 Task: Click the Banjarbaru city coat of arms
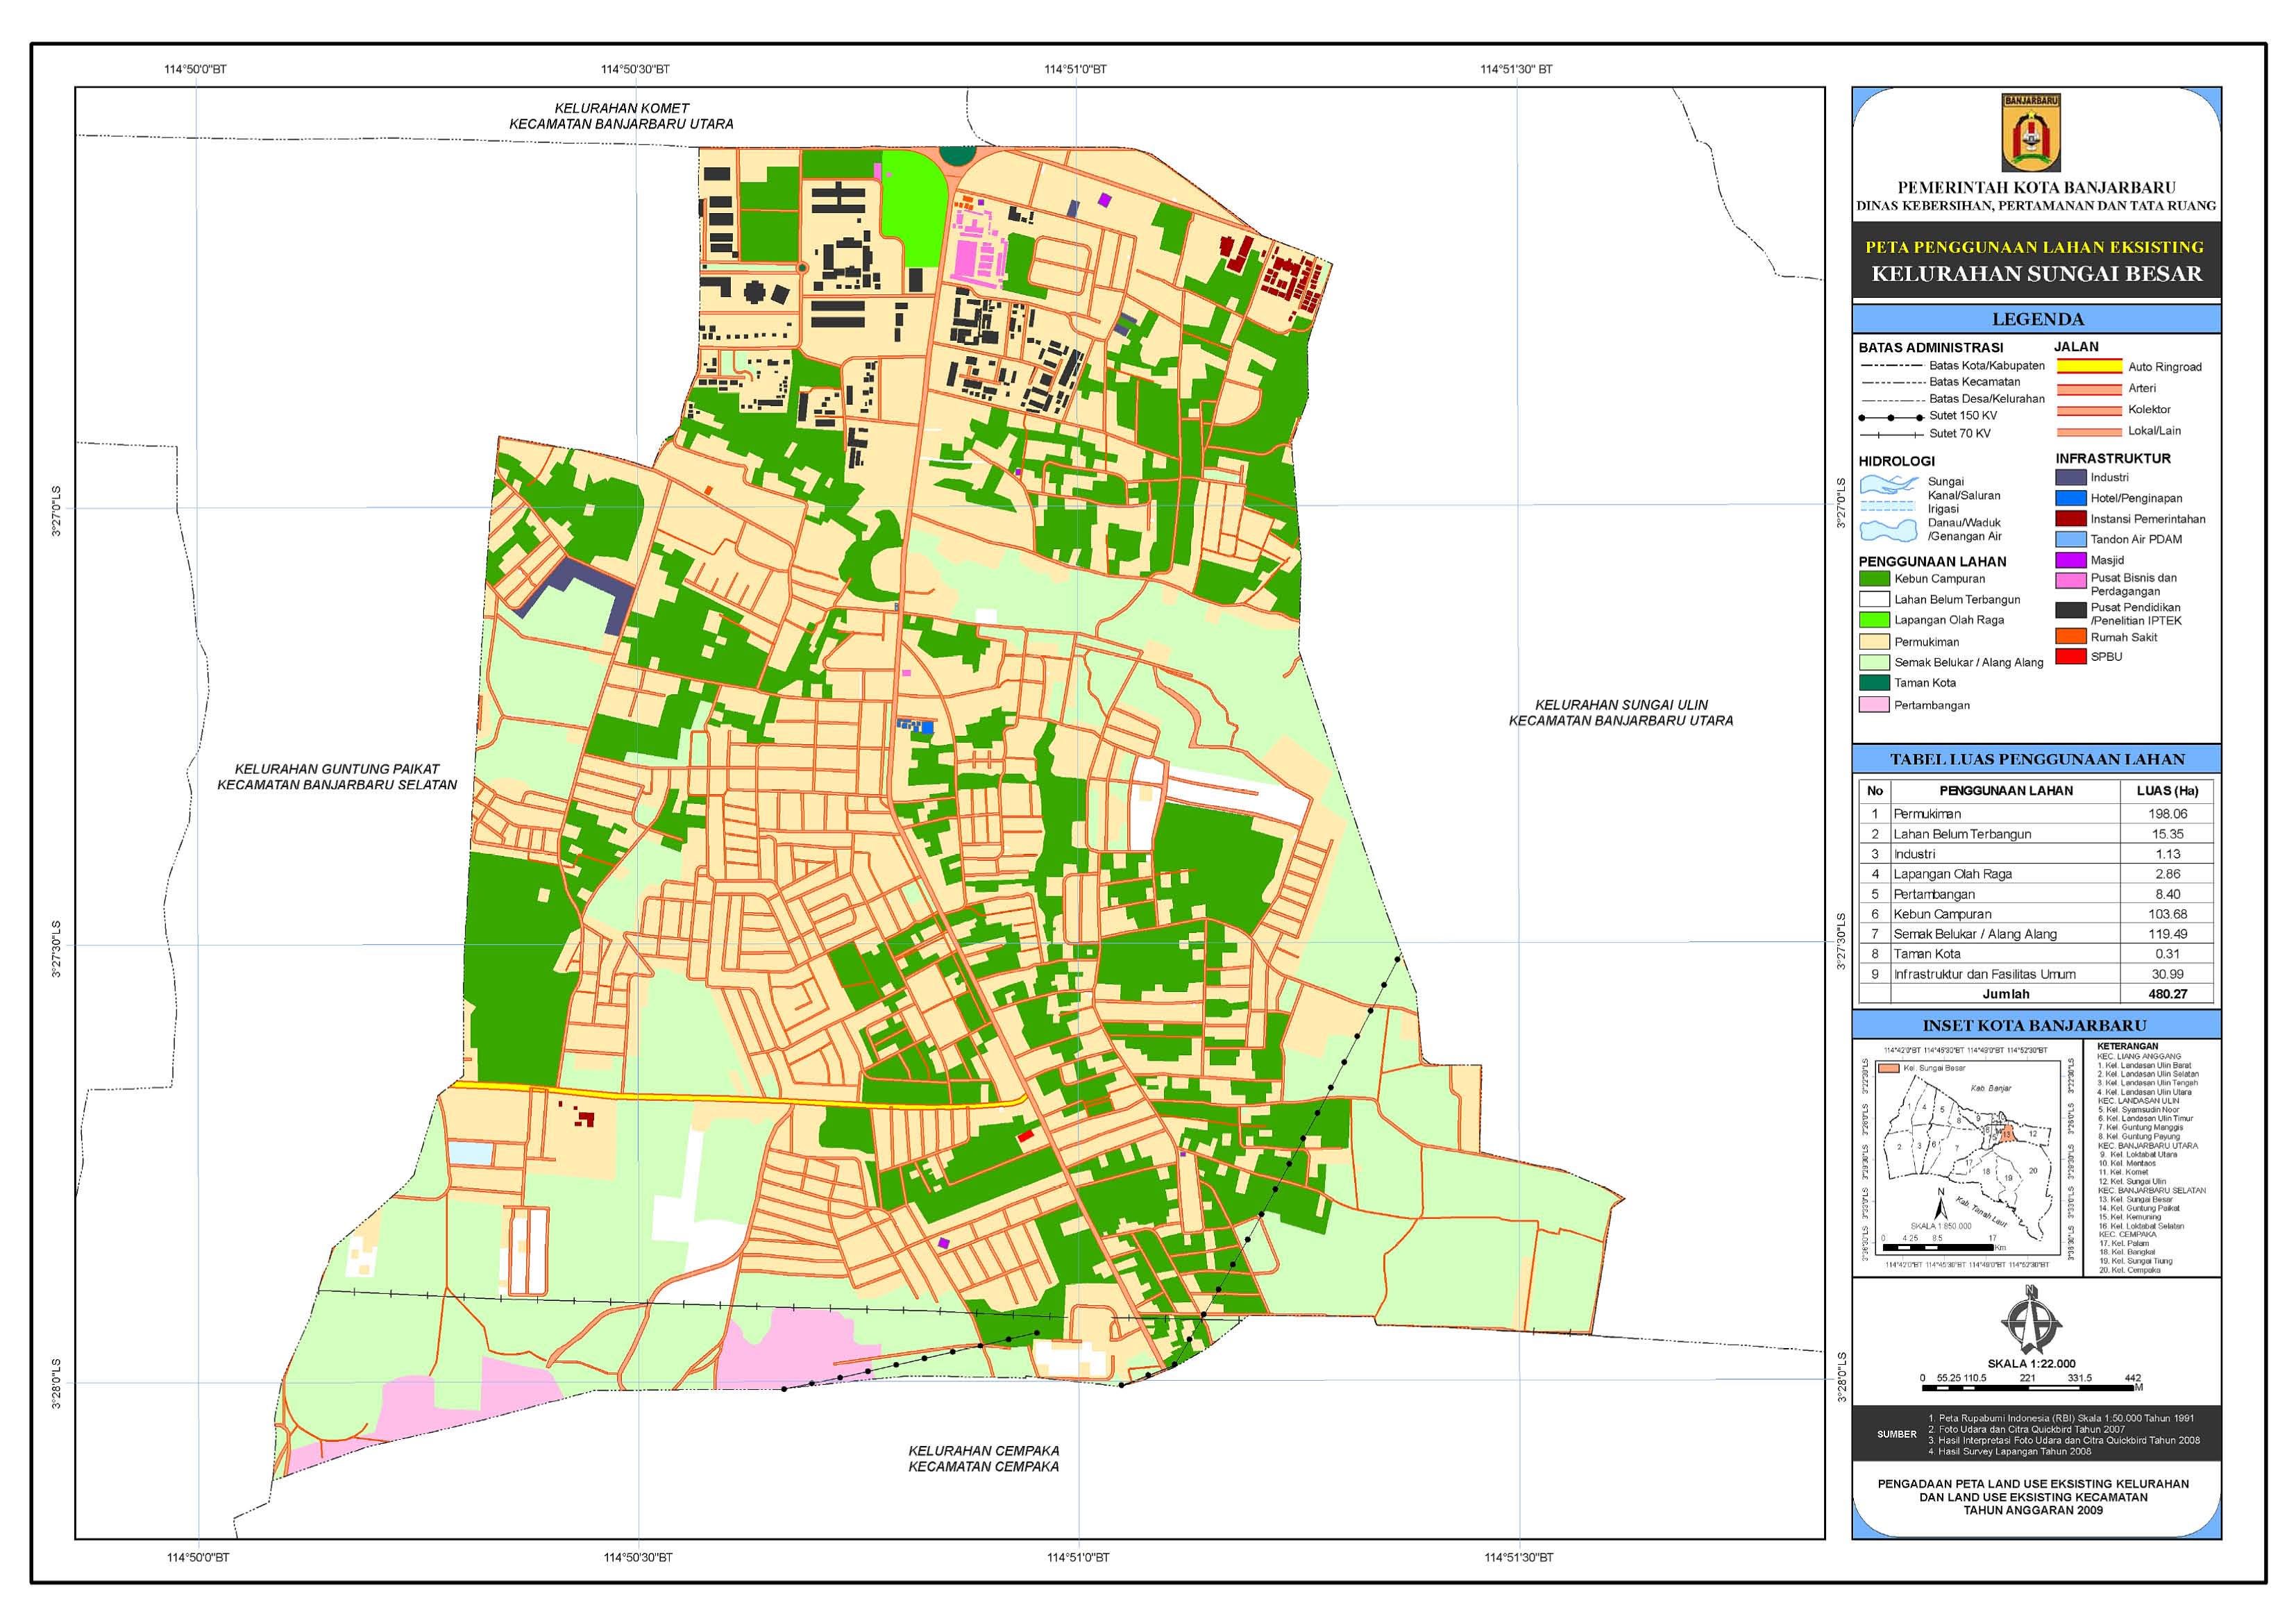pyautogui.click(x=2031, y=133)
